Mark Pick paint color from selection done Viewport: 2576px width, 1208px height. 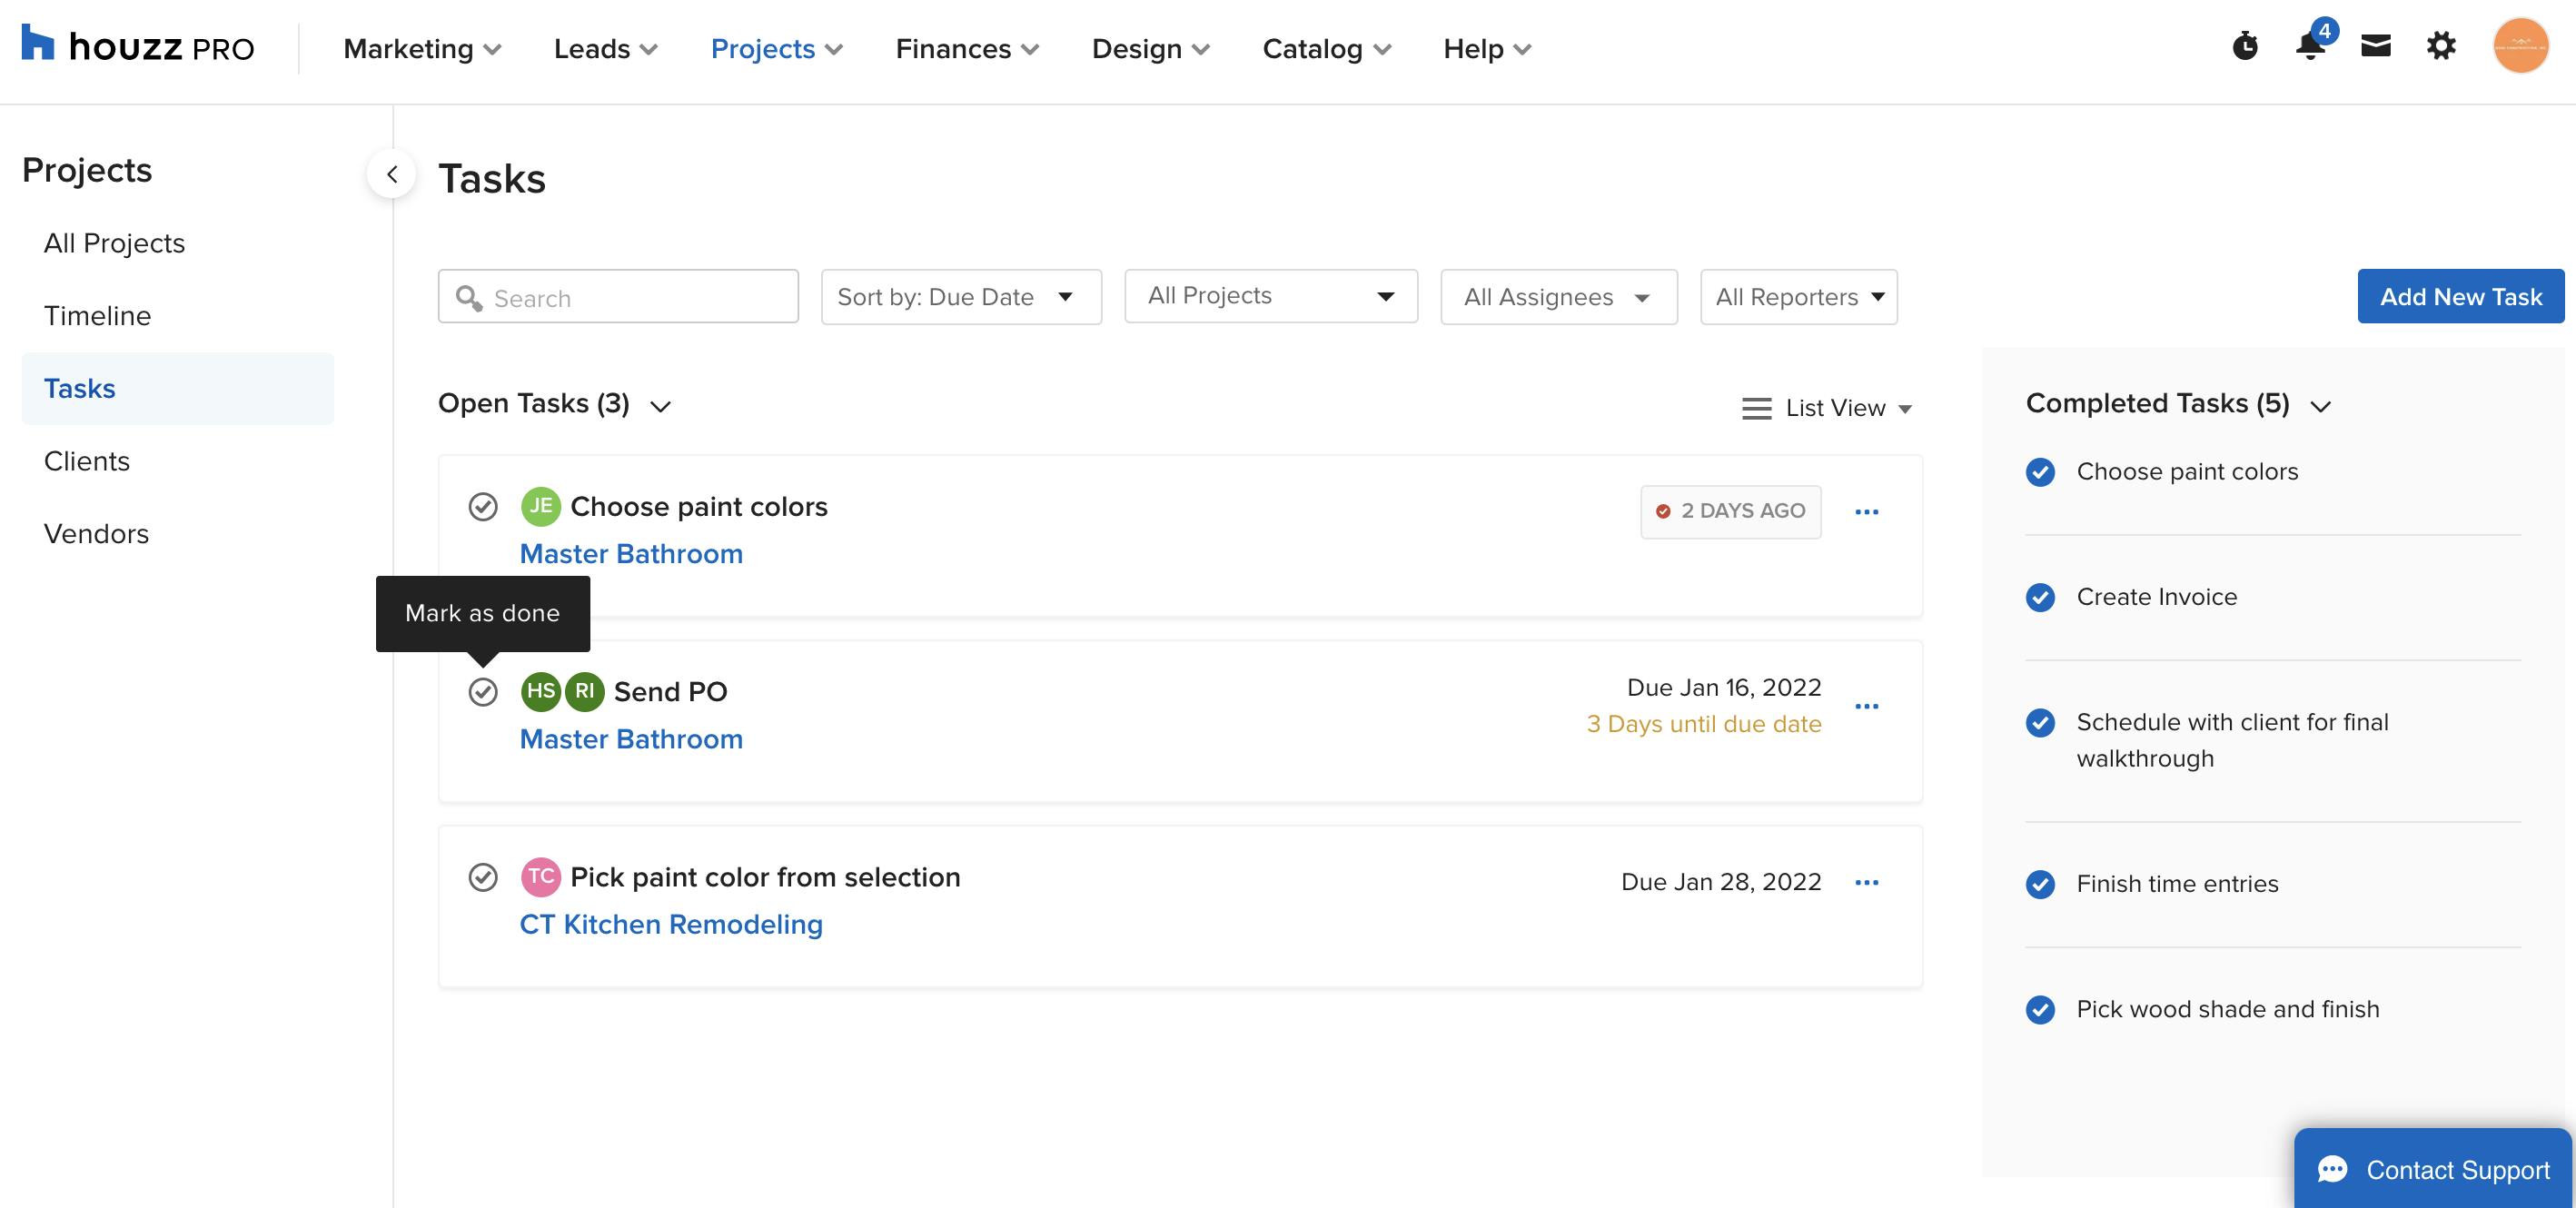(483, 877)
